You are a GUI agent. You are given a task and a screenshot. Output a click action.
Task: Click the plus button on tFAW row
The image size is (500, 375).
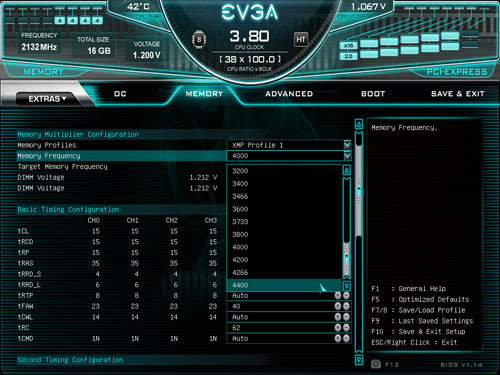tap(338, 306)
